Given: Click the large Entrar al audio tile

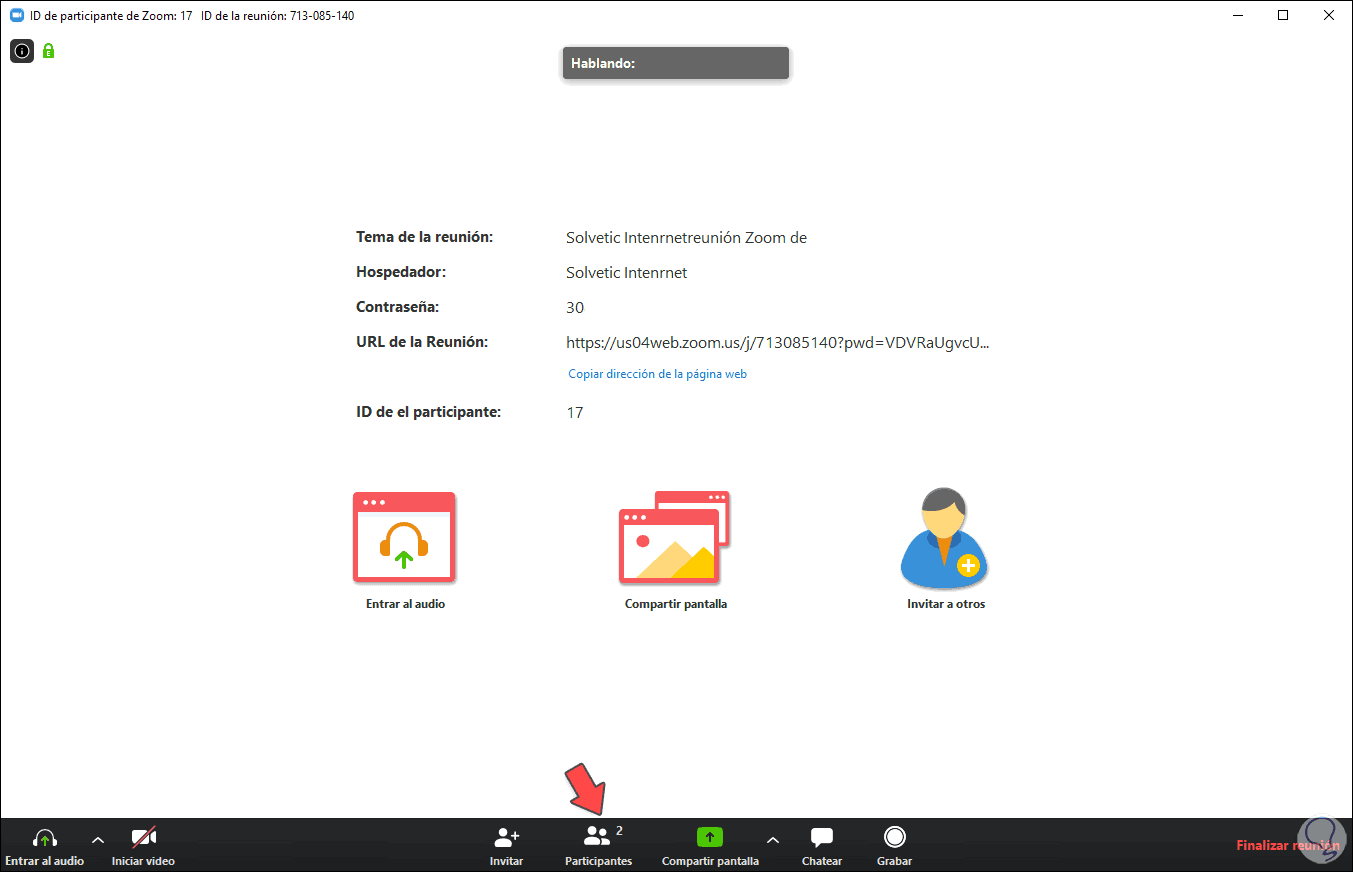Looking at the screenshot, I should tap(405, 550).
